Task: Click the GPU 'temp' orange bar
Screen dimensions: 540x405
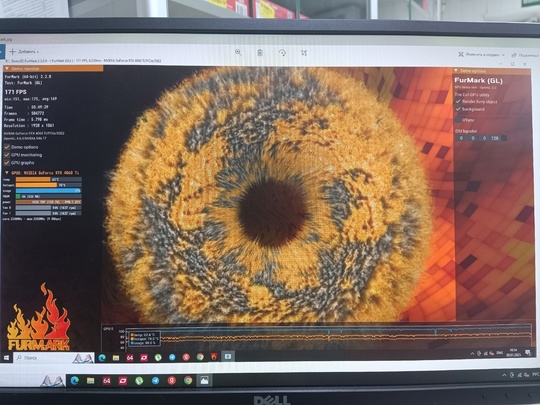Action: 49,179
